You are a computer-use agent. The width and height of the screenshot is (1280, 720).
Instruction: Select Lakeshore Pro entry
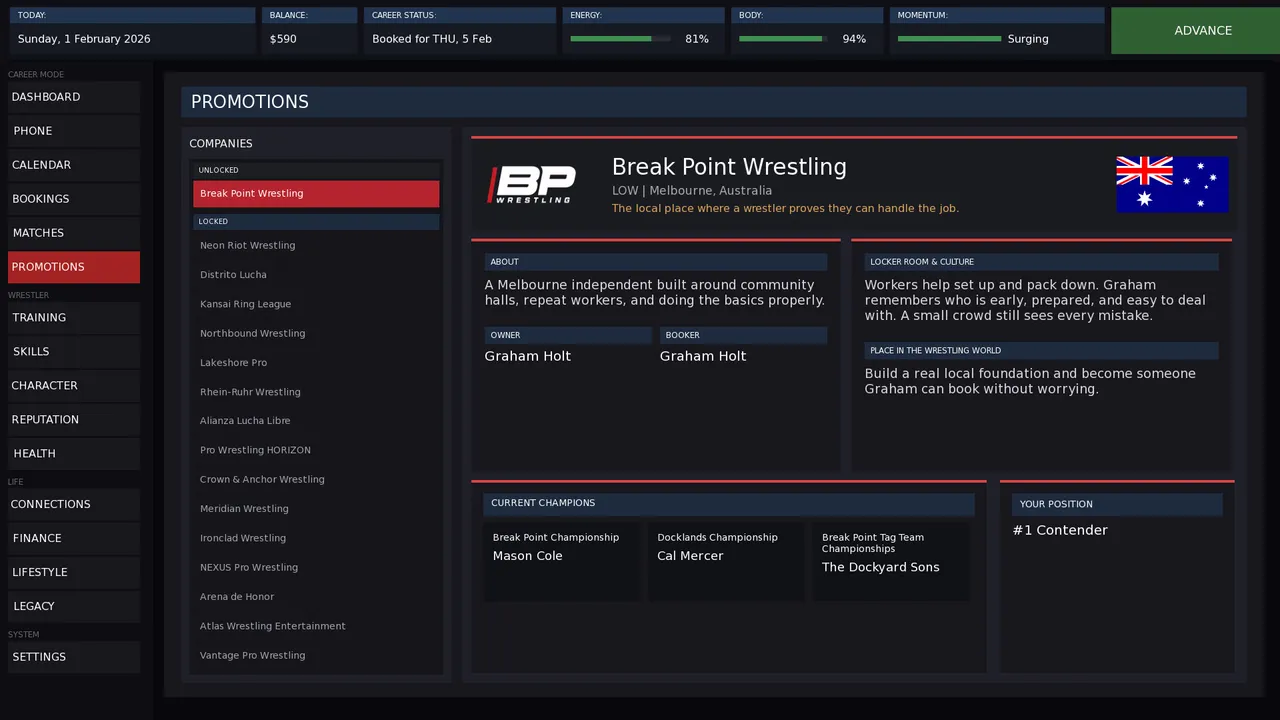[316, 363]
